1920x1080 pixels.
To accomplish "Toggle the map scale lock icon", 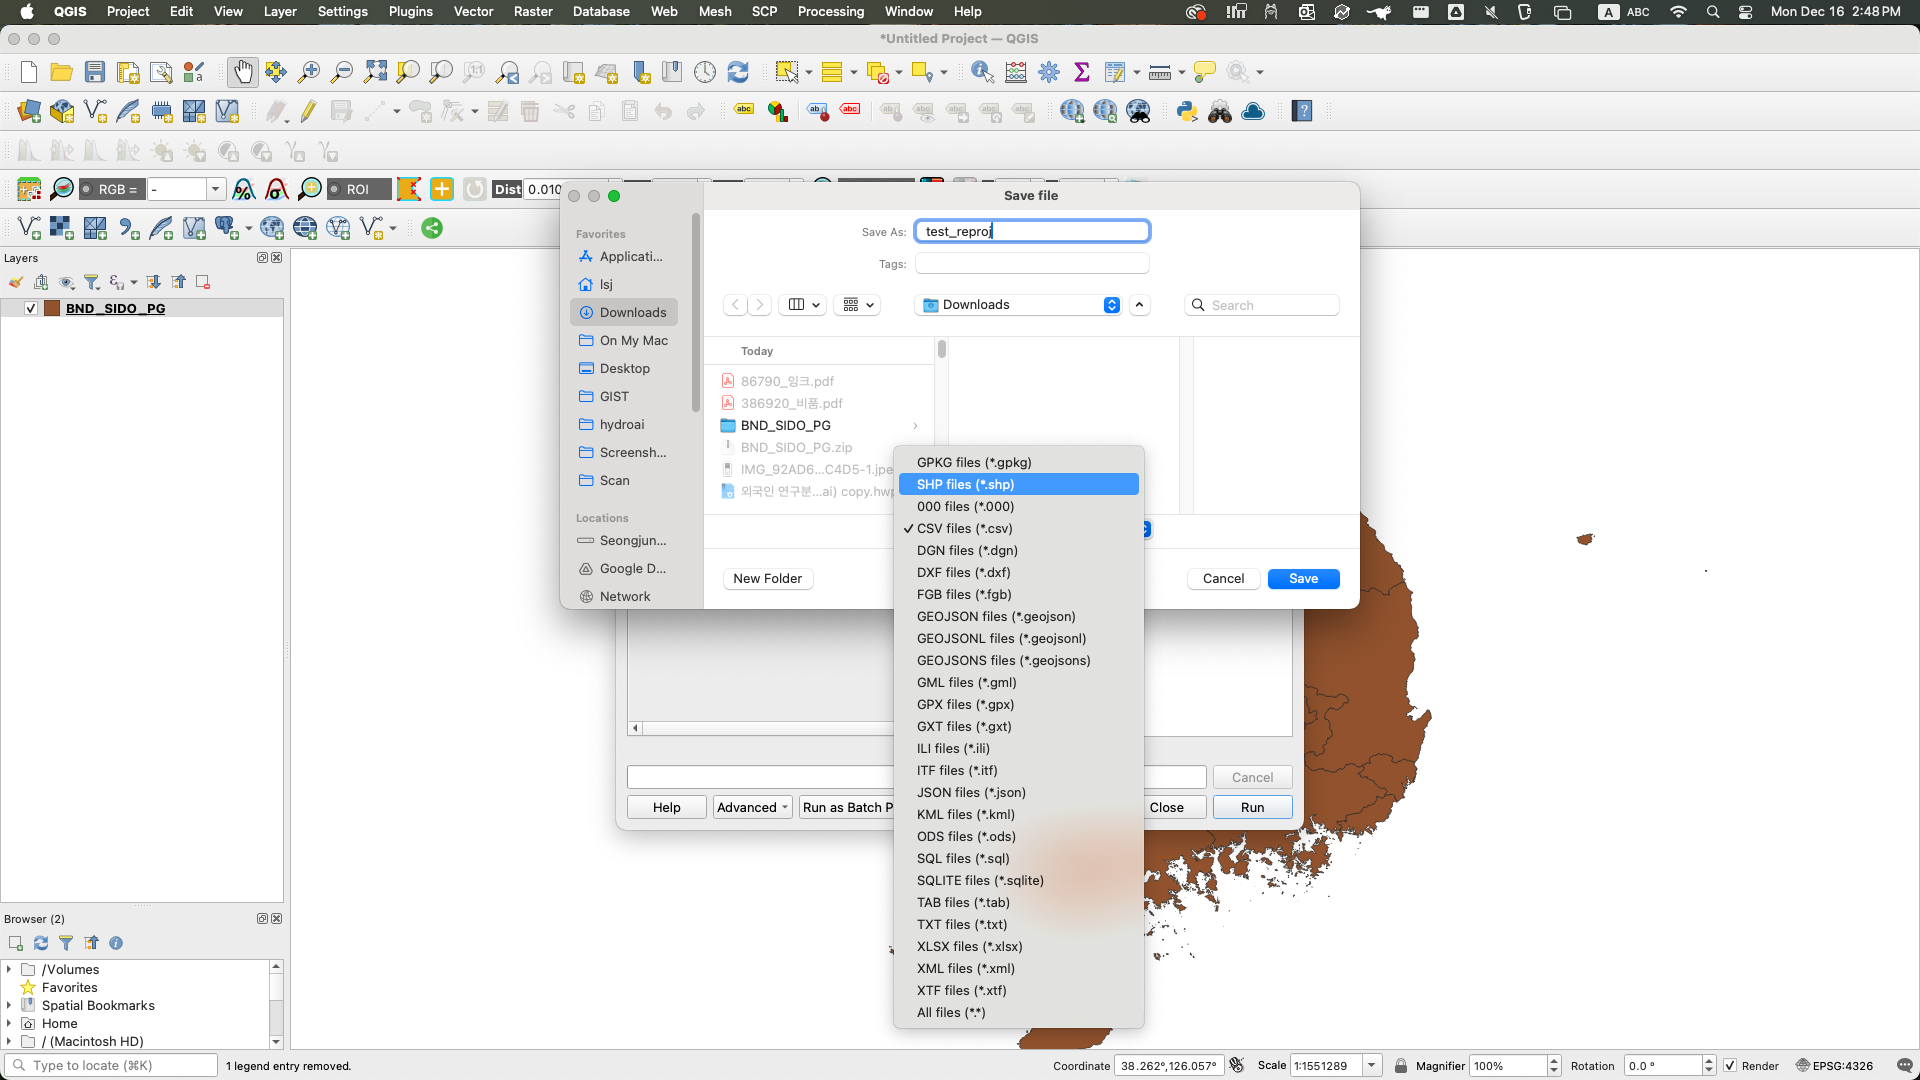I will pos(1400,1066).
